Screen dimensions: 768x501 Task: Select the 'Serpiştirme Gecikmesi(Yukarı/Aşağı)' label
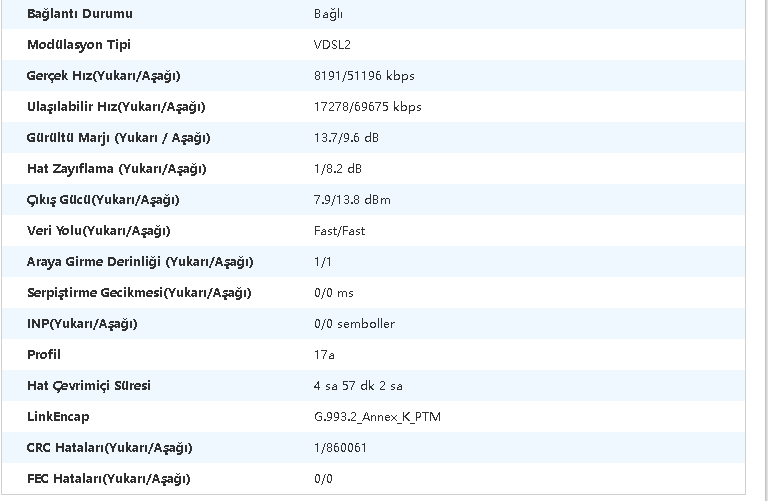coord(139,293)
